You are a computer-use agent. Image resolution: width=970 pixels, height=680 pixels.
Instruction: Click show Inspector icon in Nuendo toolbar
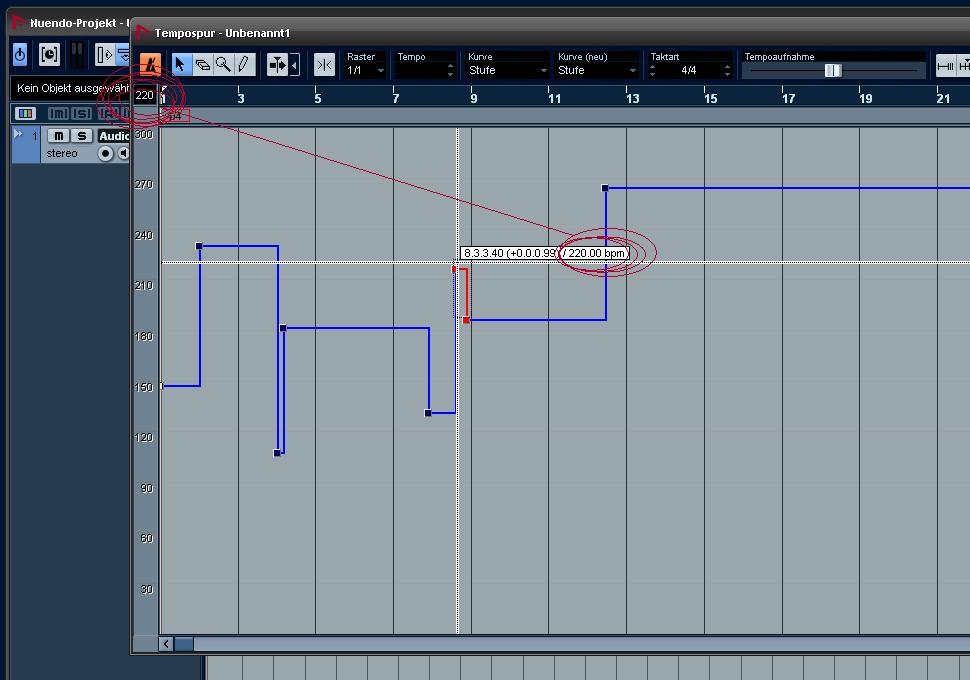click(x=105, y=54)
